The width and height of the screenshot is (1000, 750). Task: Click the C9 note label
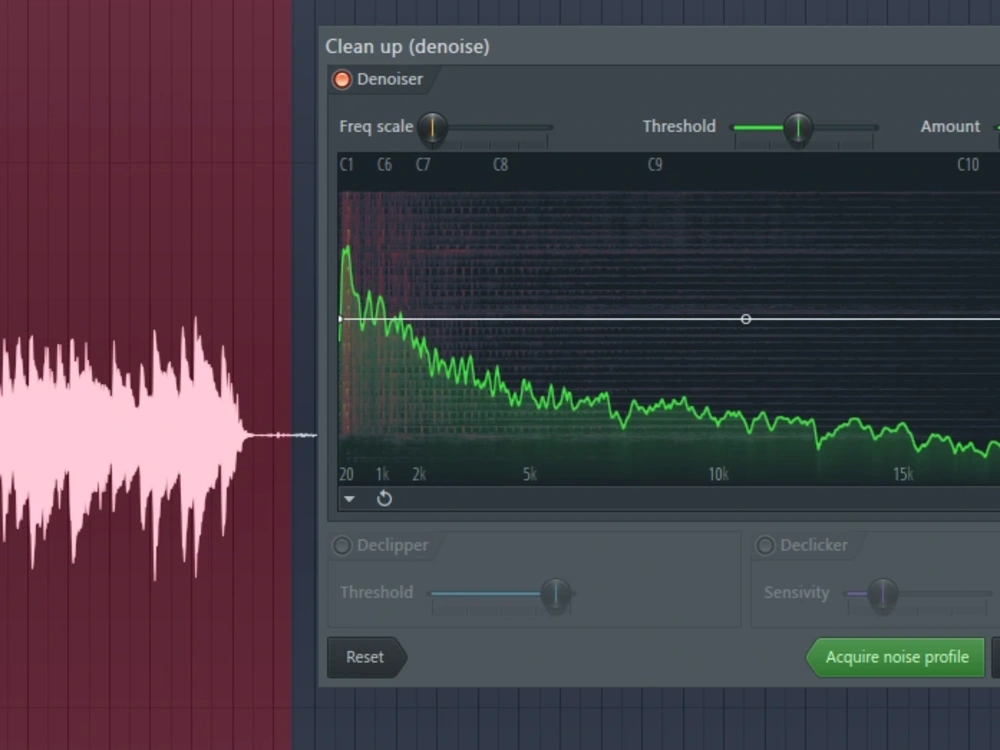tap(655, 165)
